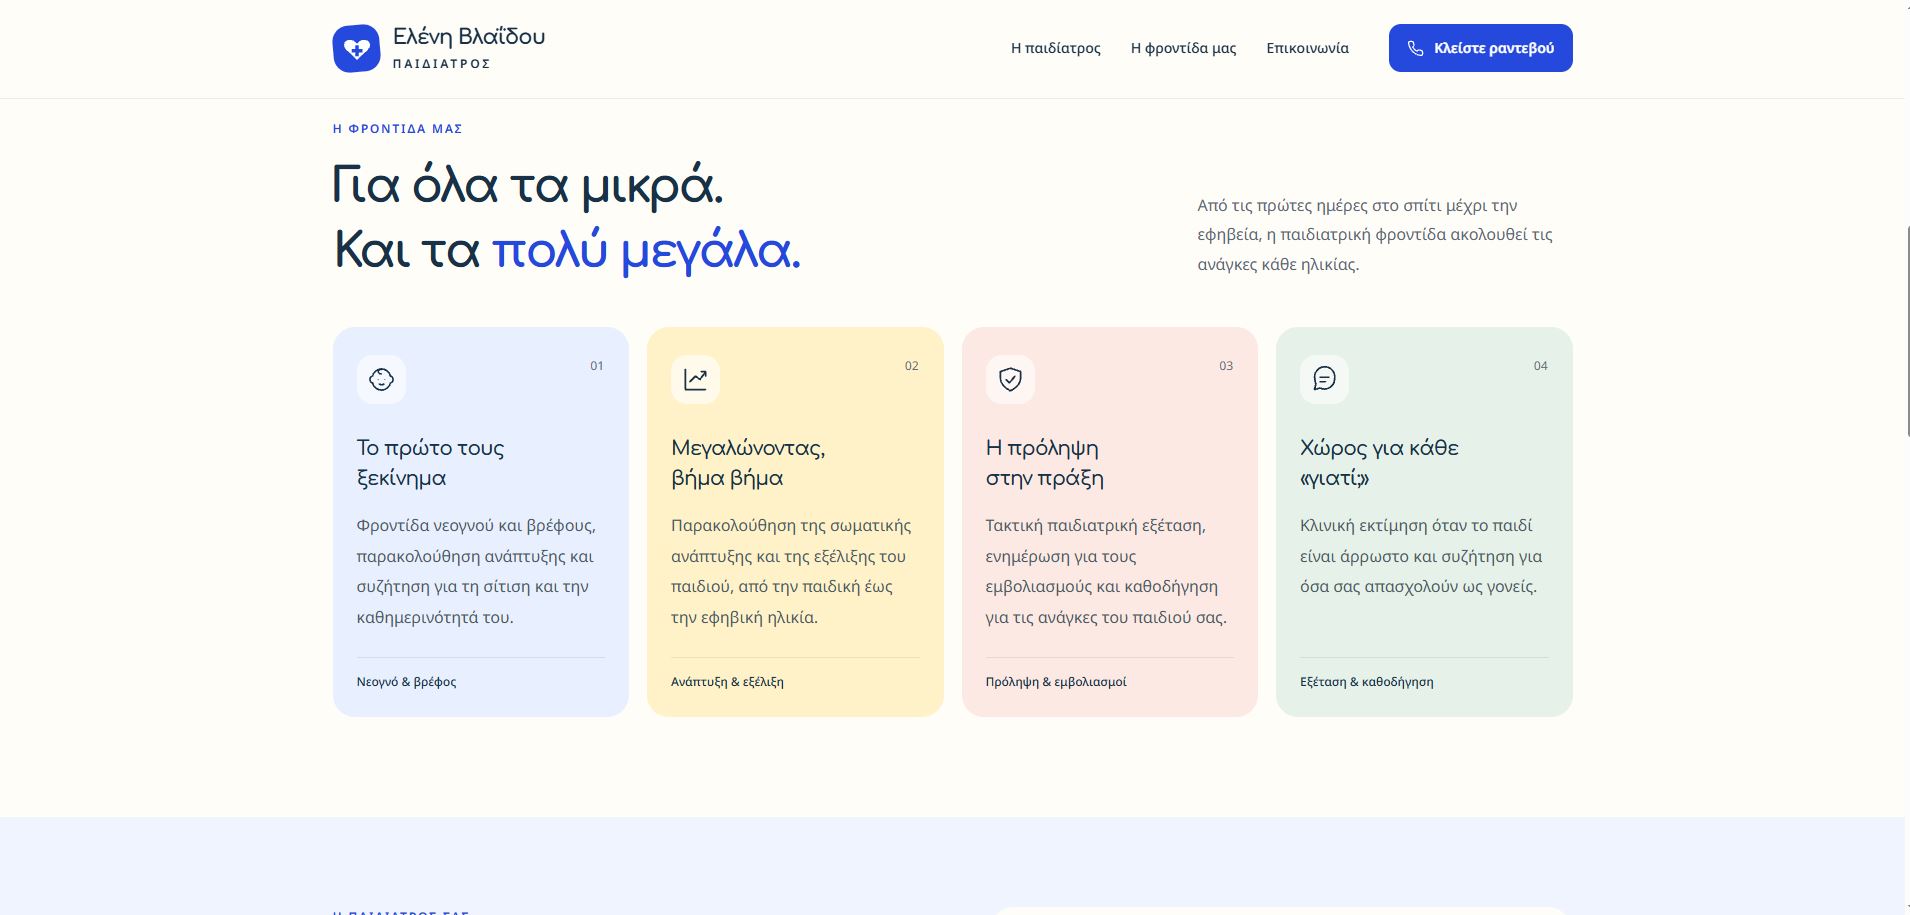
Task: Click the 'Για όλα τα μικρά.' heading line
Action: click(527, 186)
